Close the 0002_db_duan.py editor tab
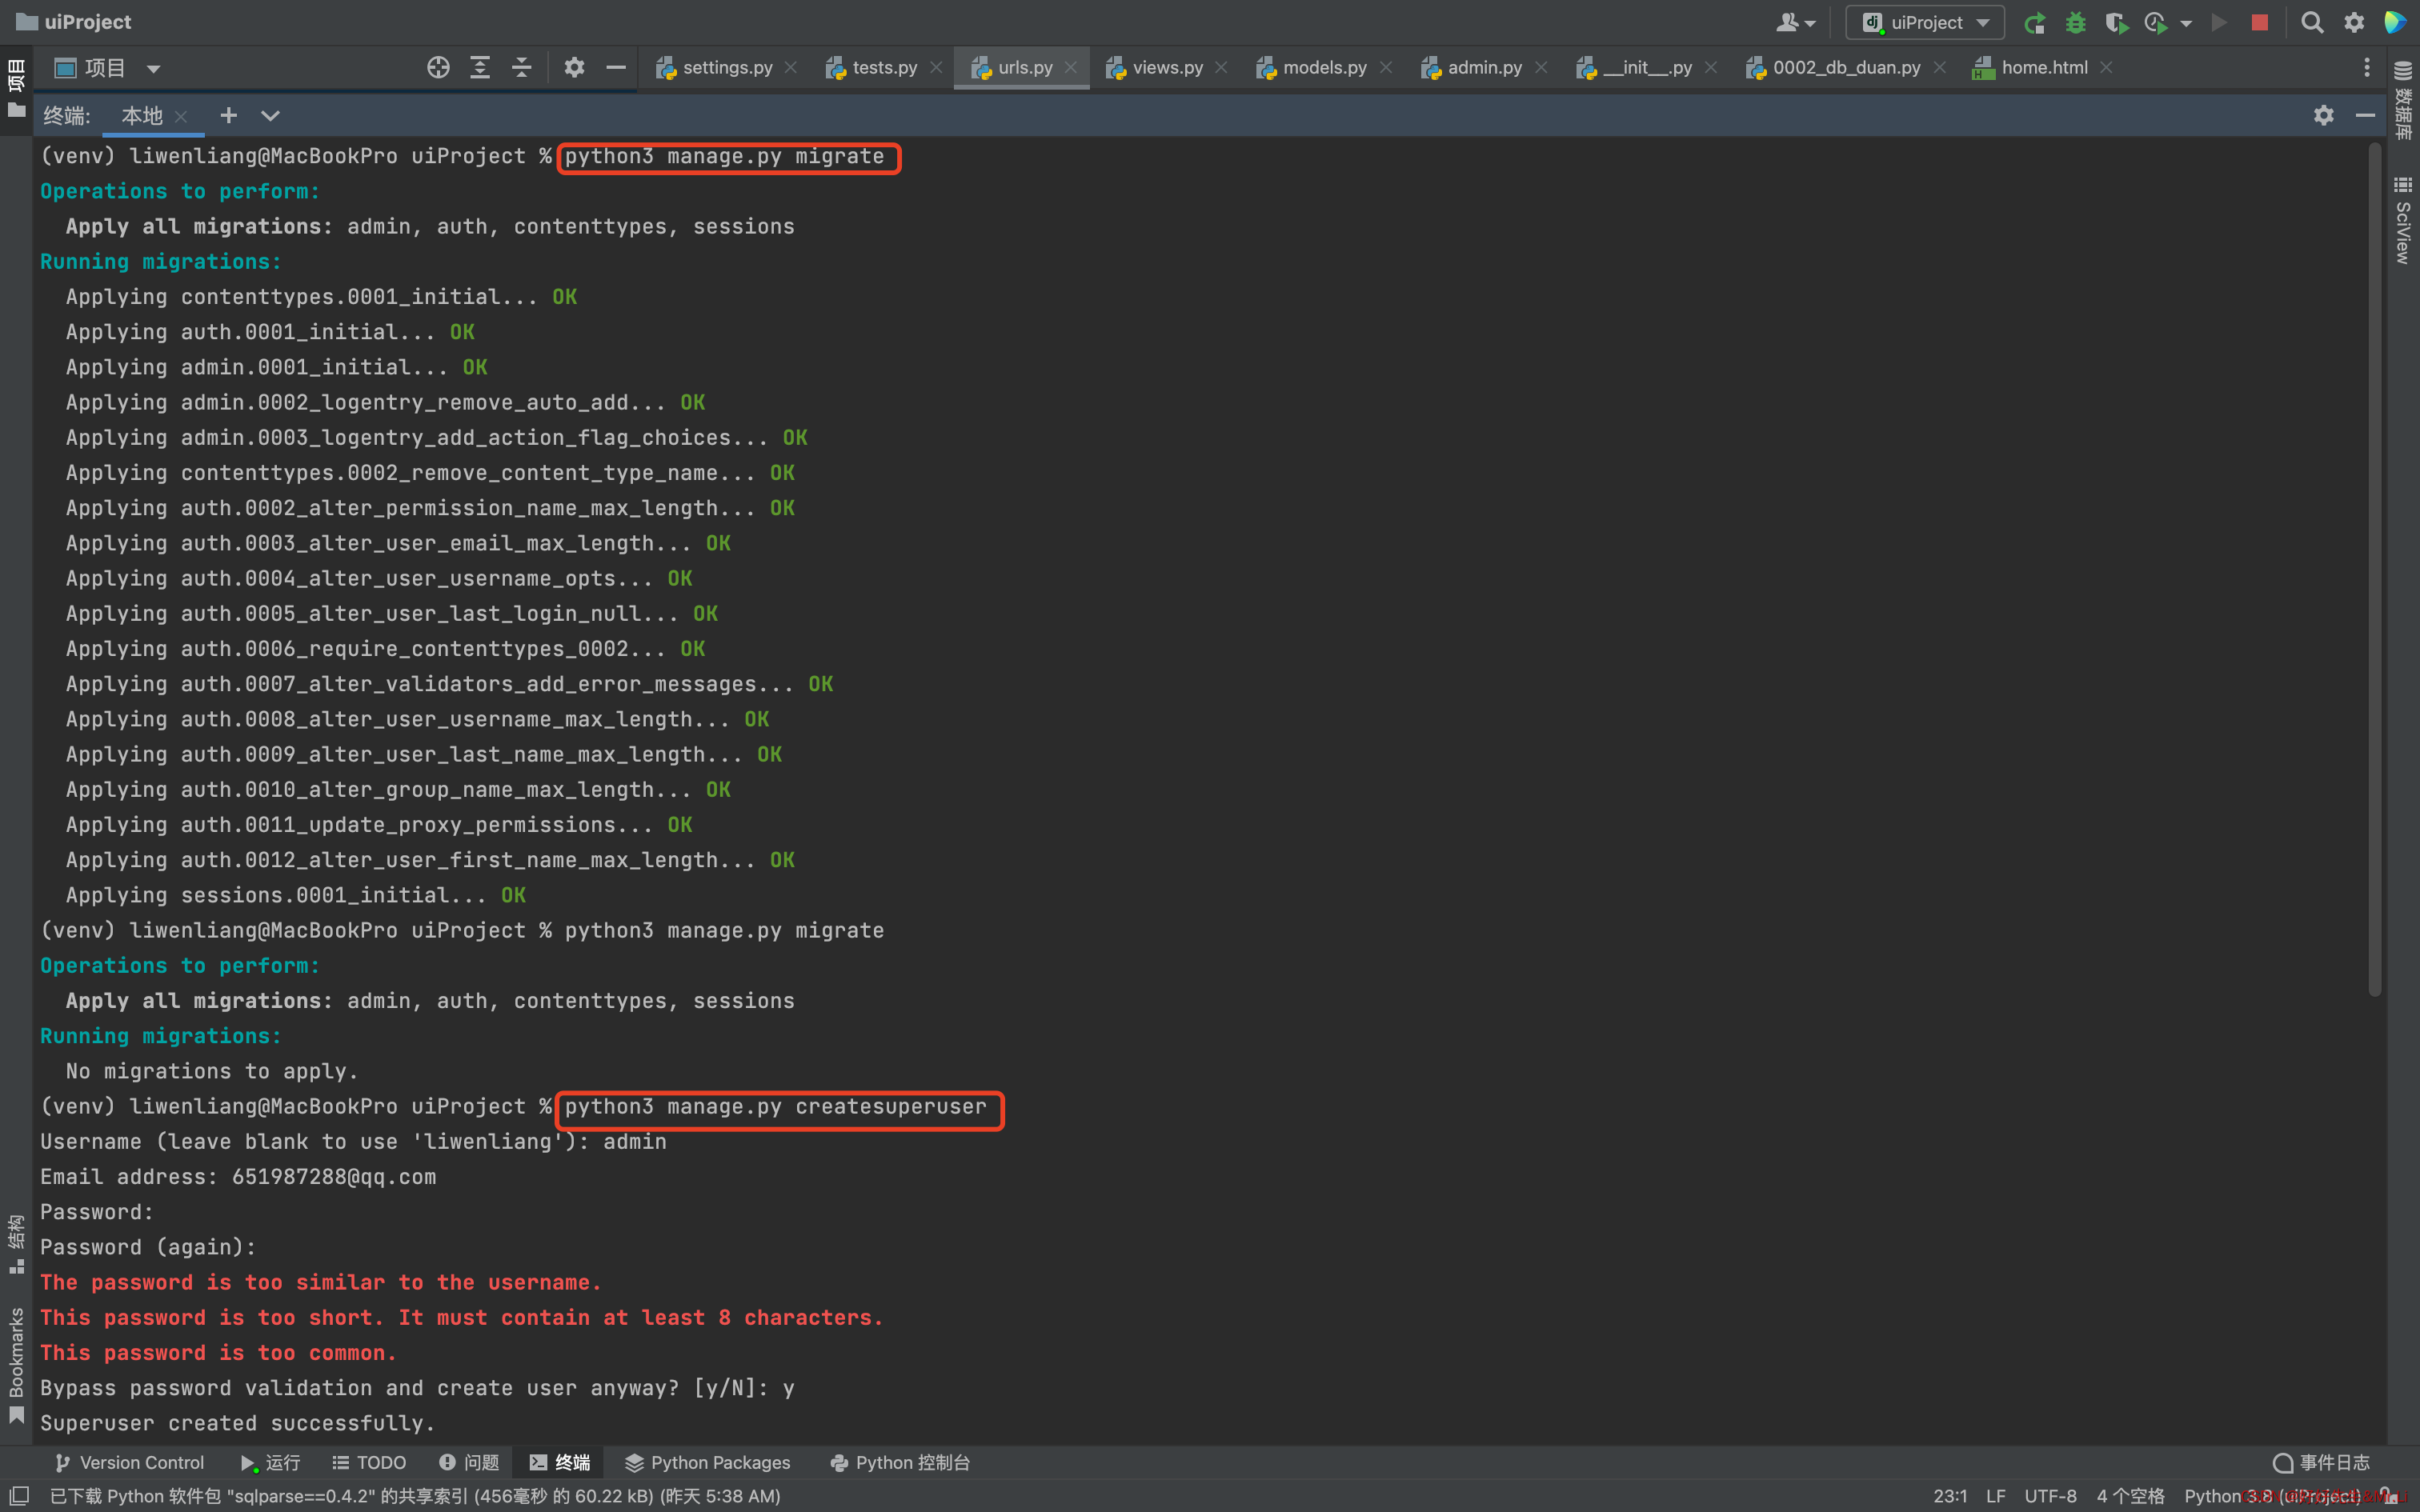The image size is (2420, 1512). click(x=1940, y=67)
